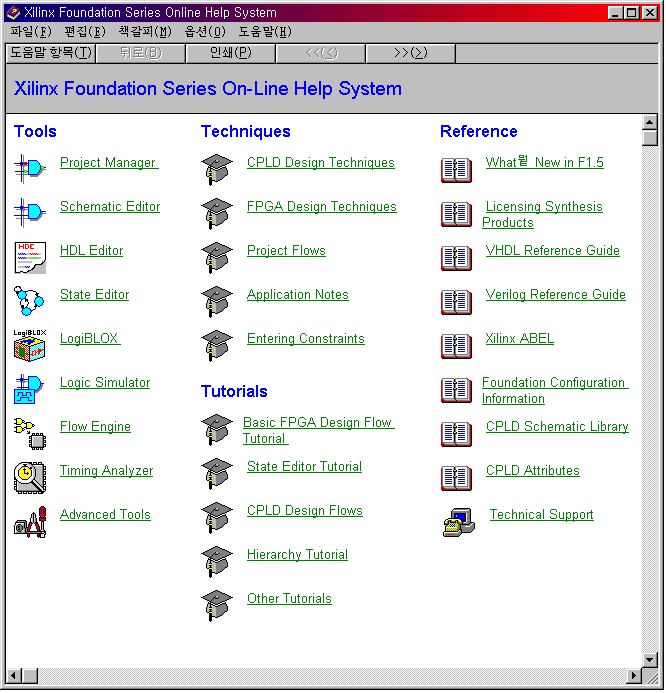Viewport: 666px width, 693px height.
Task: Open the LogiBLOX link
Action: click(x=90, y=339)
